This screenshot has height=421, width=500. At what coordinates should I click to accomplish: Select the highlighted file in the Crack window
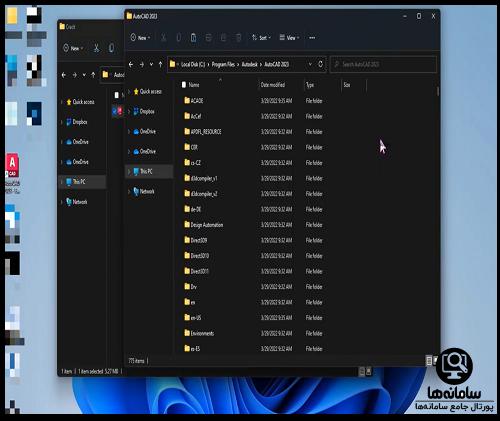point(118,111)
